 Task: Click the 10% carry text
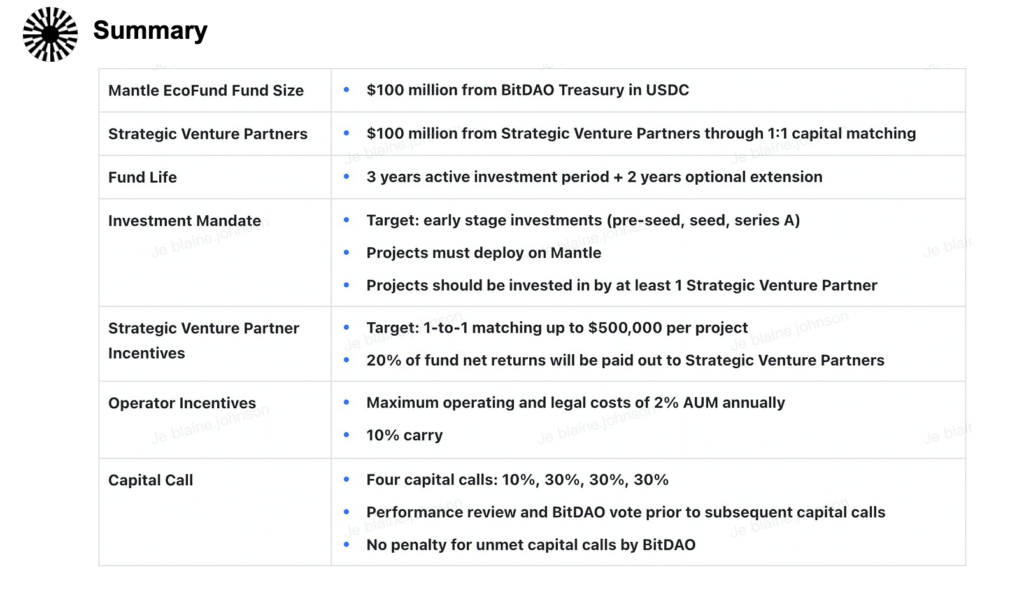pos(404,435)
